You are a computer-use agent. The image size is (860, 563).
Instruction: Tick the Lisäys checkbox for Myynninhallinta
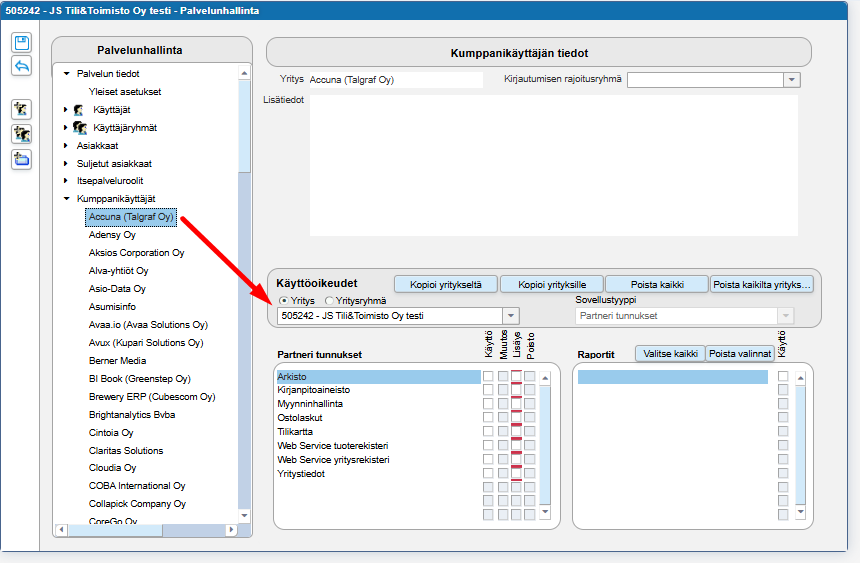516,403
